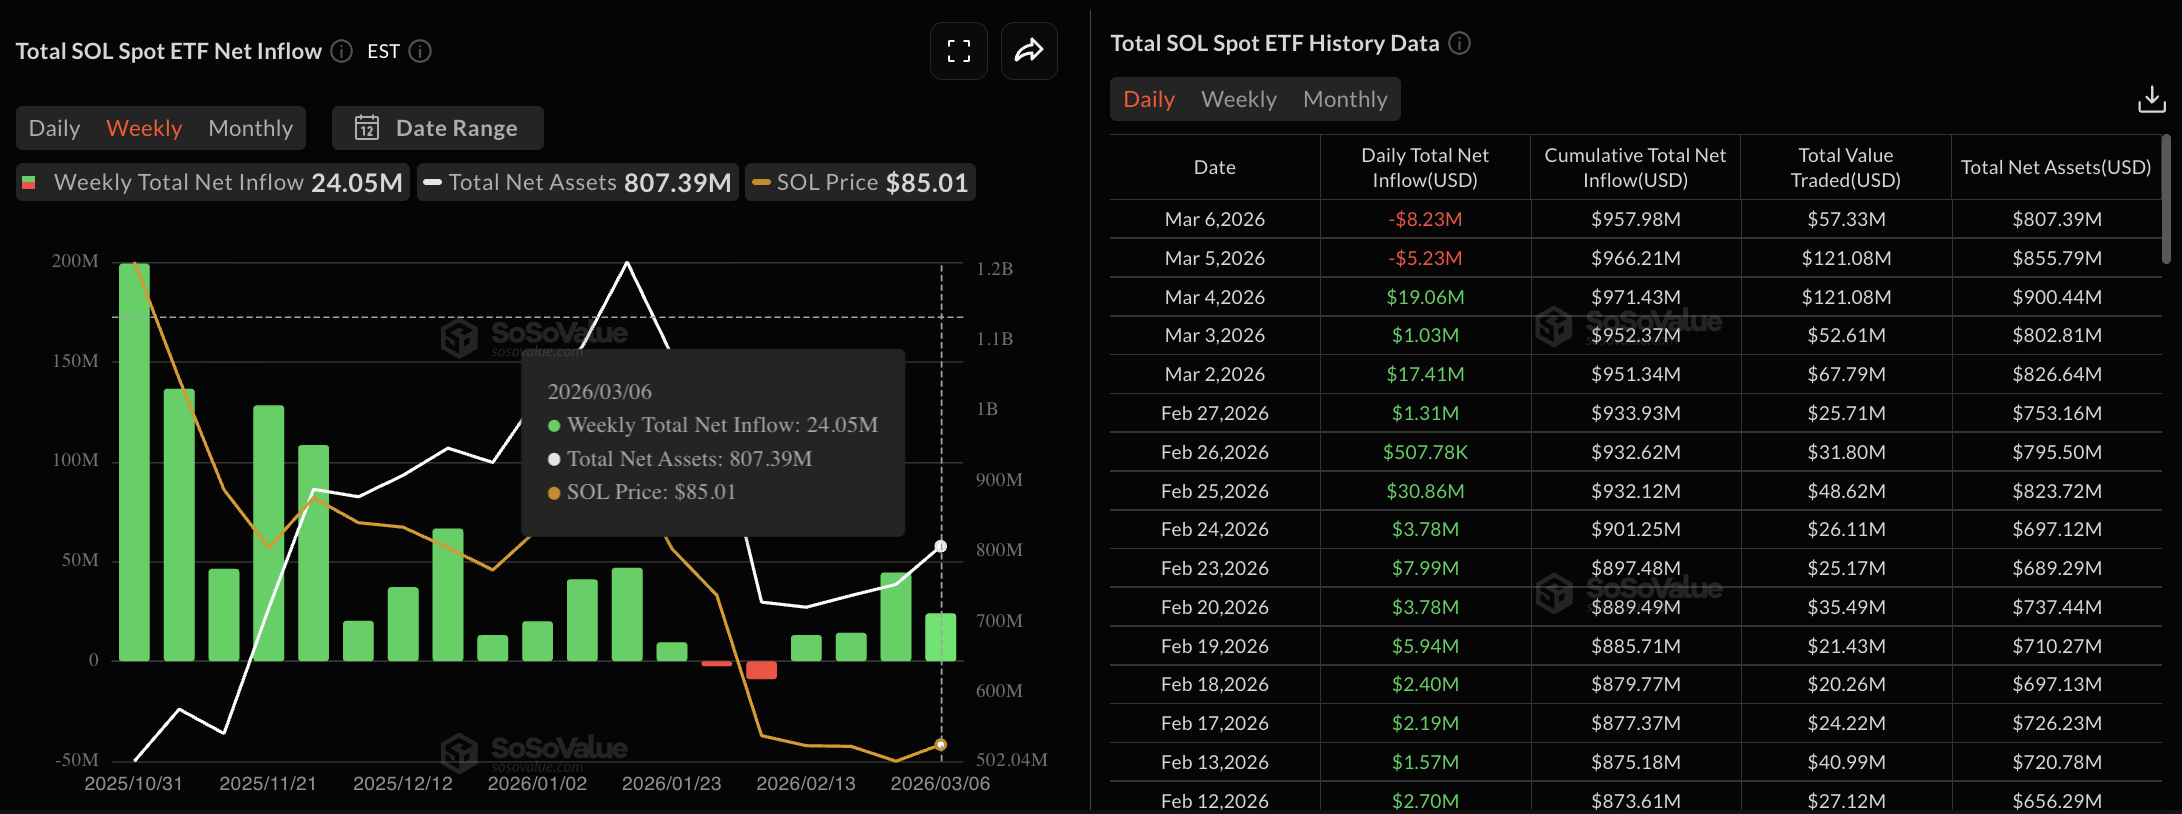Click the download history data icon

2151,99
